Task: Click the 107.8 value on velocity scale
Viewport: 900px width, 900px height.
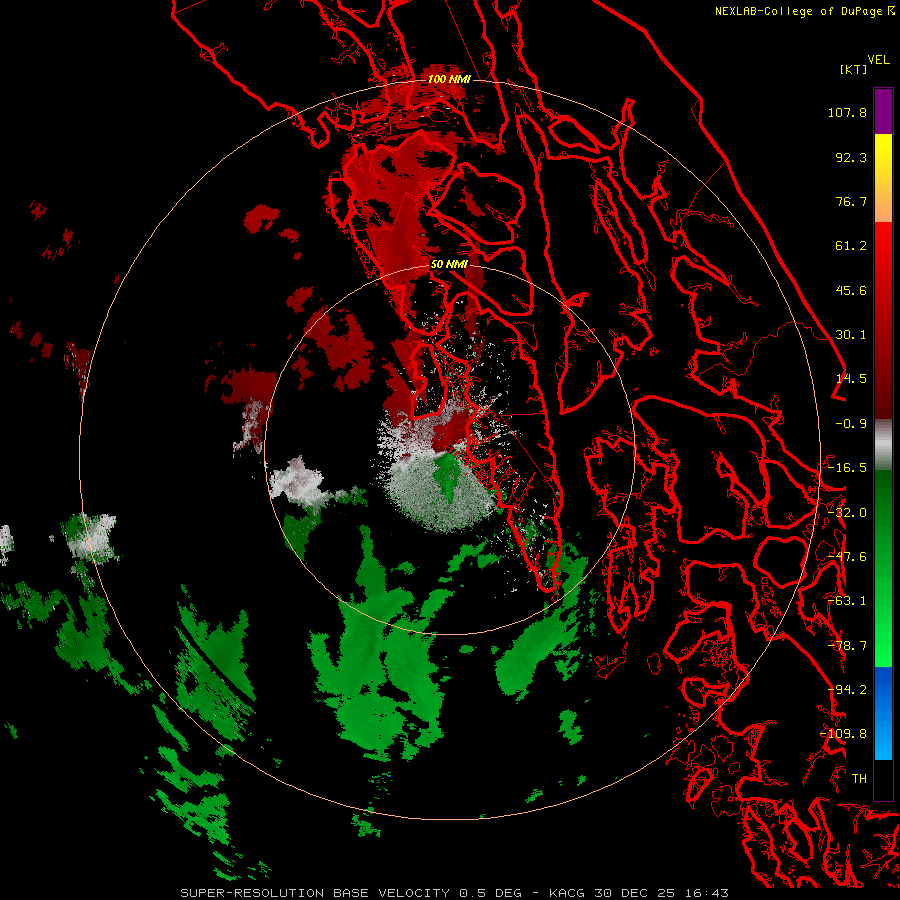Action: pos(847,112)
